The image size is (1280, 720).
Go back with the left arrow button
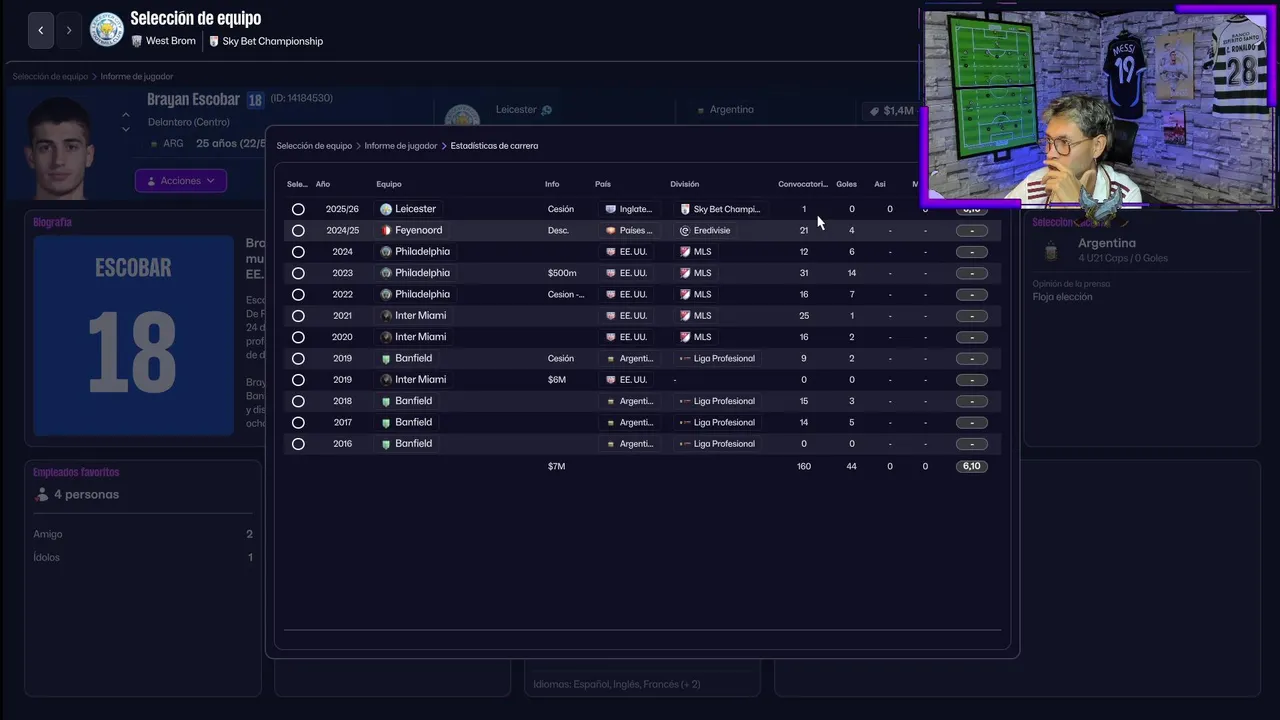point(40,30)
